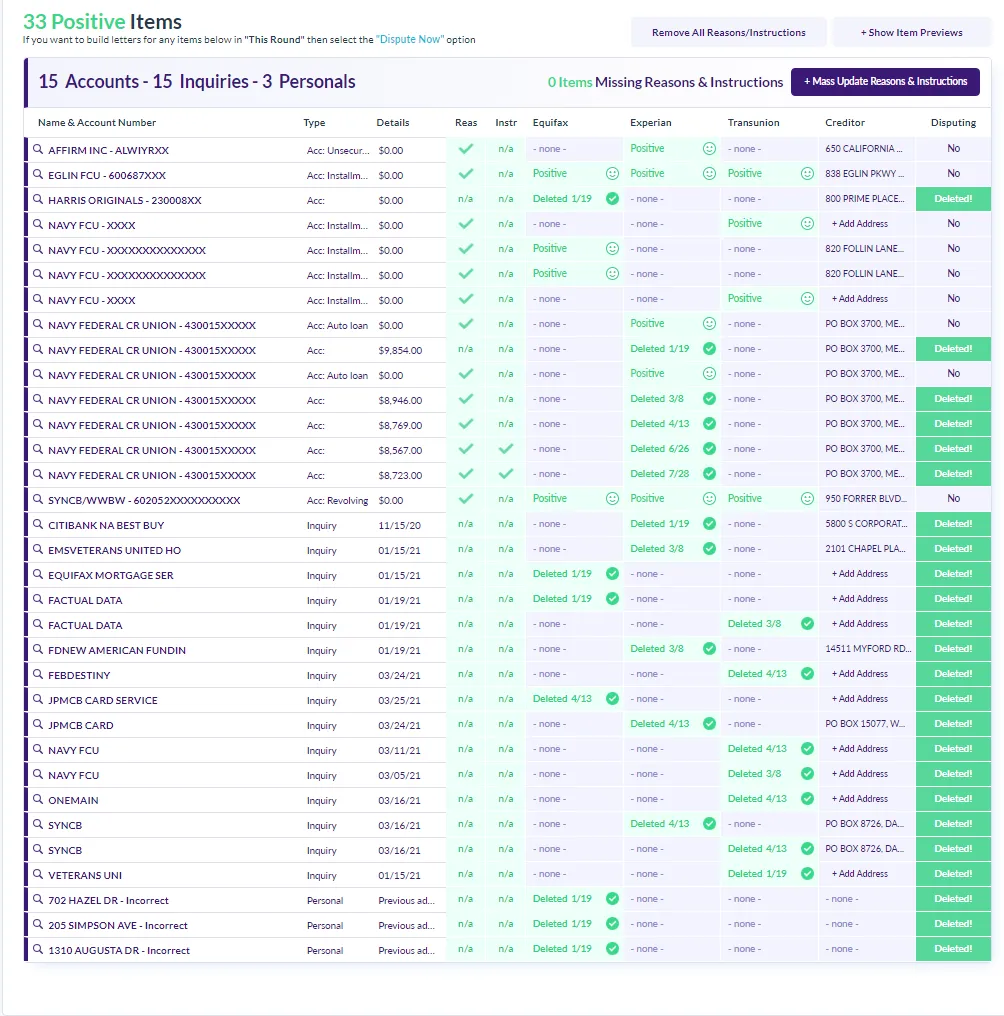
Task: Add address for ONEMAIN inquiry
Action: 860,799
